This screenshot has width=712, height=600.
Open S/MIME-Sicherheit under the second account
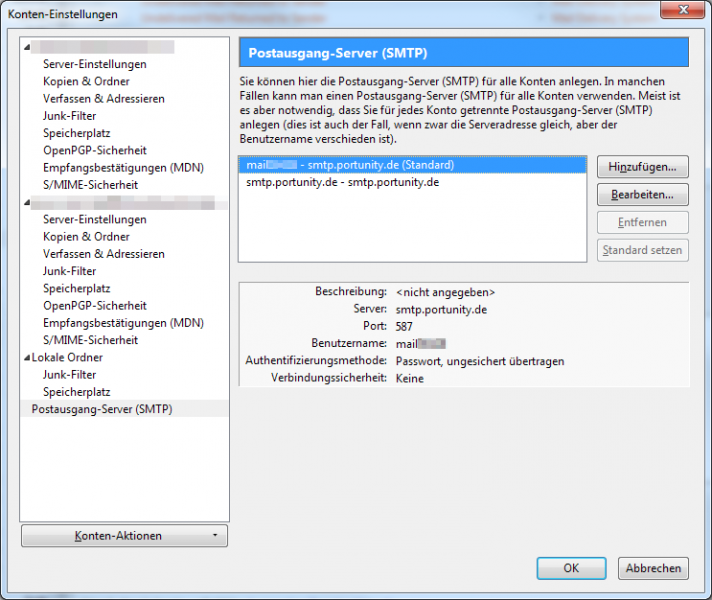(x=90, y=340)
